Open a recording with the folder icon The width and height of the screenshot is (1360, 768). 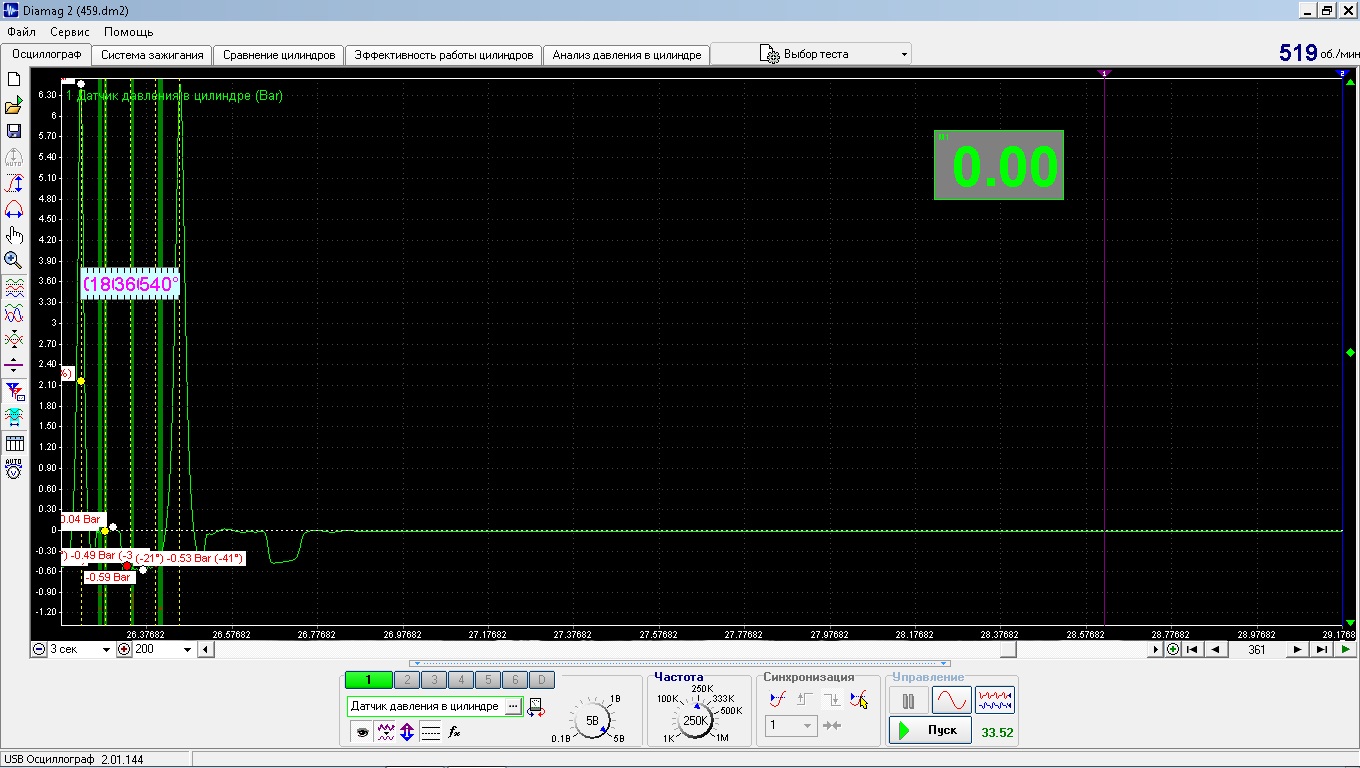tap(14, 105)
